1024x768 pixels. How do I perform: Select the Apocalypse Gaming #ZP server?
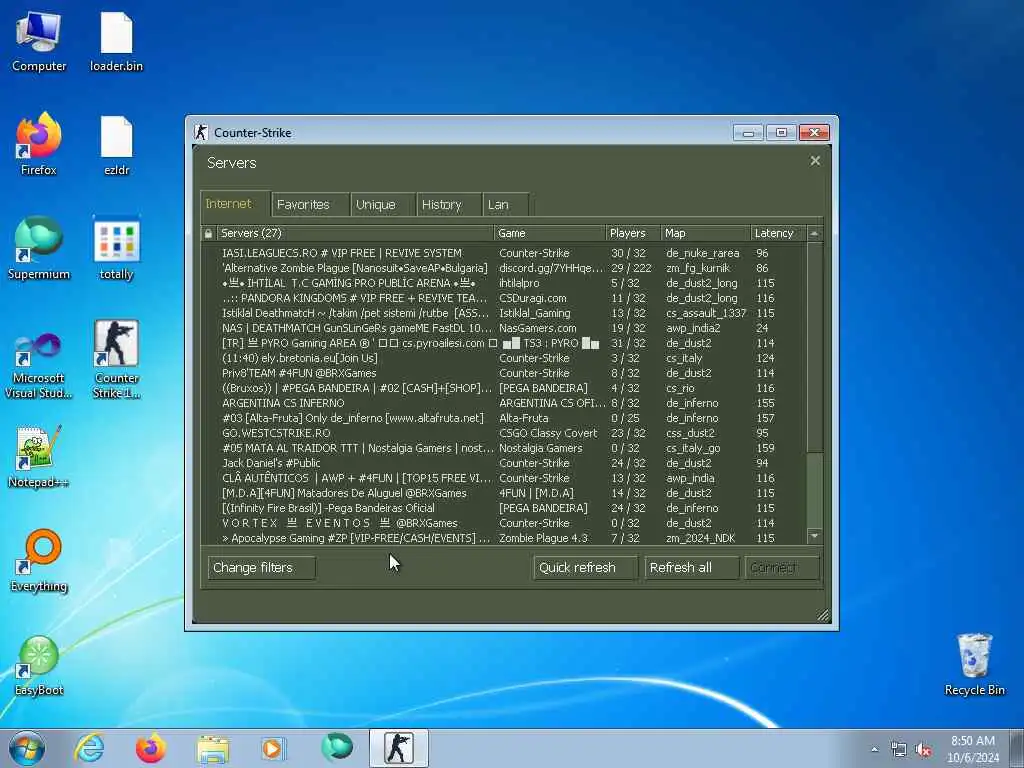click(504, 538)
